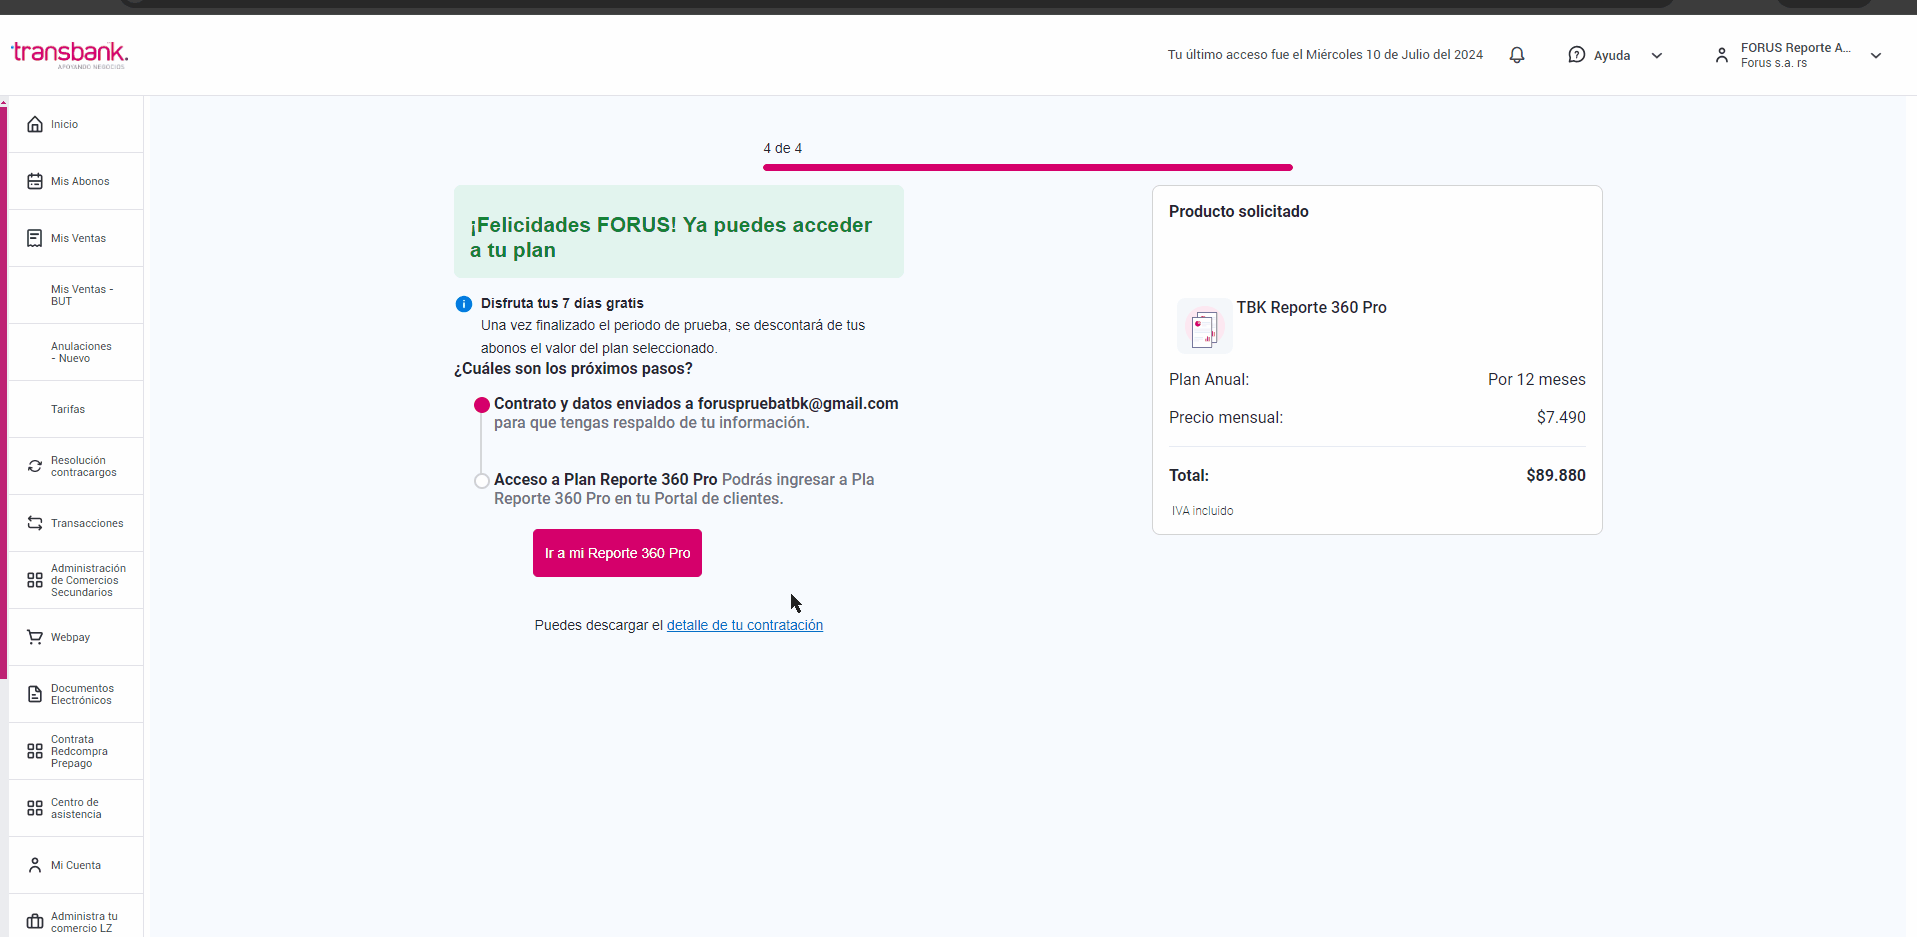
Task: Click the step 4 de 4 progress bar
Action: (1028, 167)
